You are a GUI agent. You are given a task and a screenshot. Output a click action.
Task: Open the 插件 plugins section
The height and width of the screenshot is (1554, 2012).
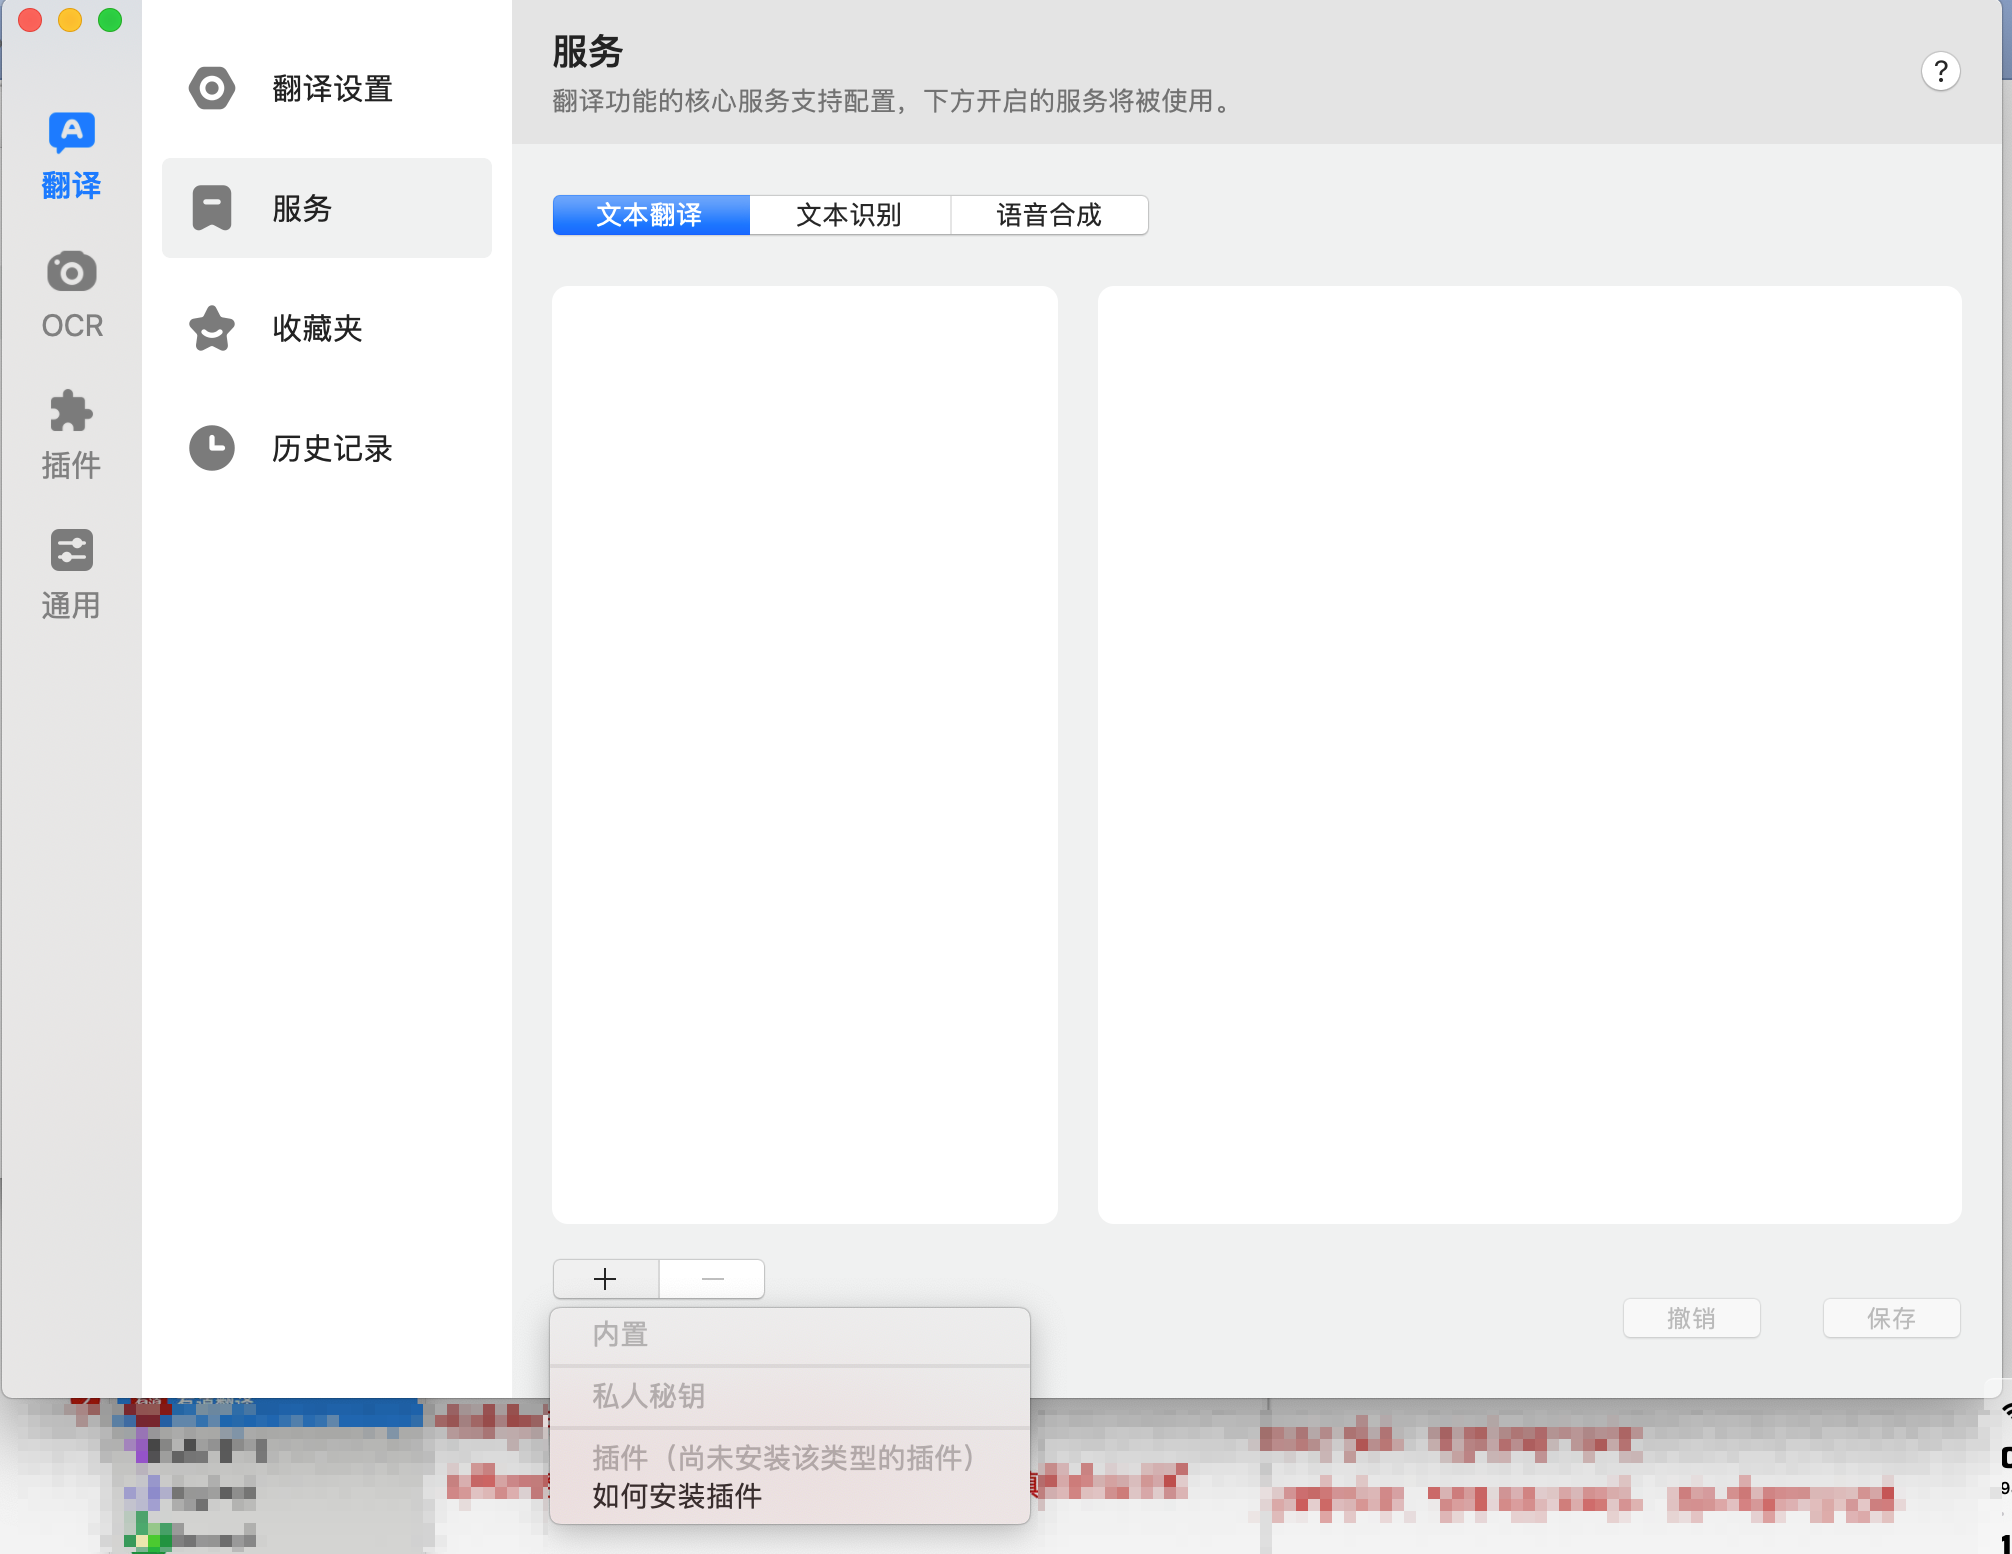[70, 433]
